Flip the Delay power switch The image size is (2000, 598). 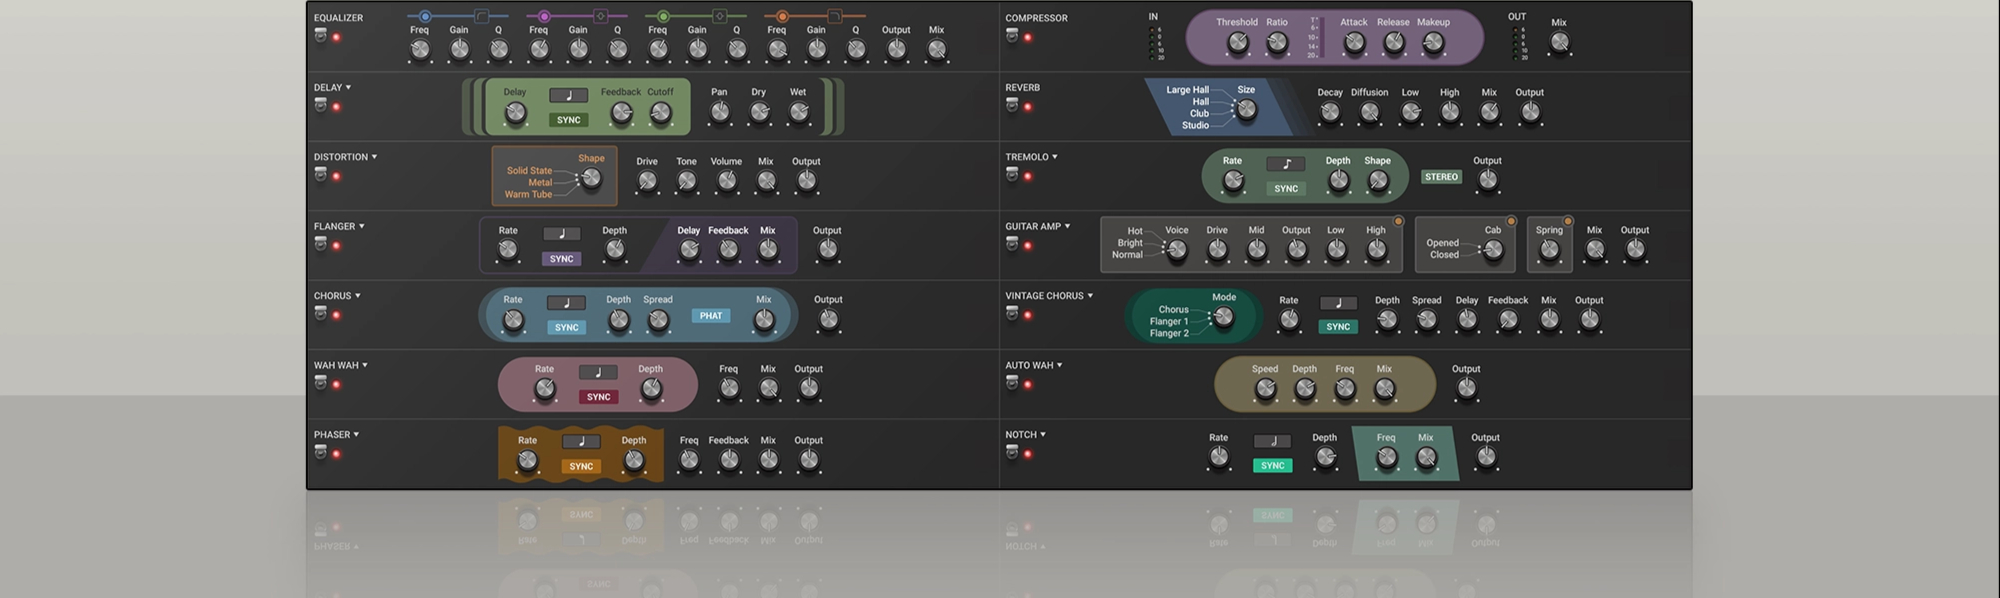[321, 105]
